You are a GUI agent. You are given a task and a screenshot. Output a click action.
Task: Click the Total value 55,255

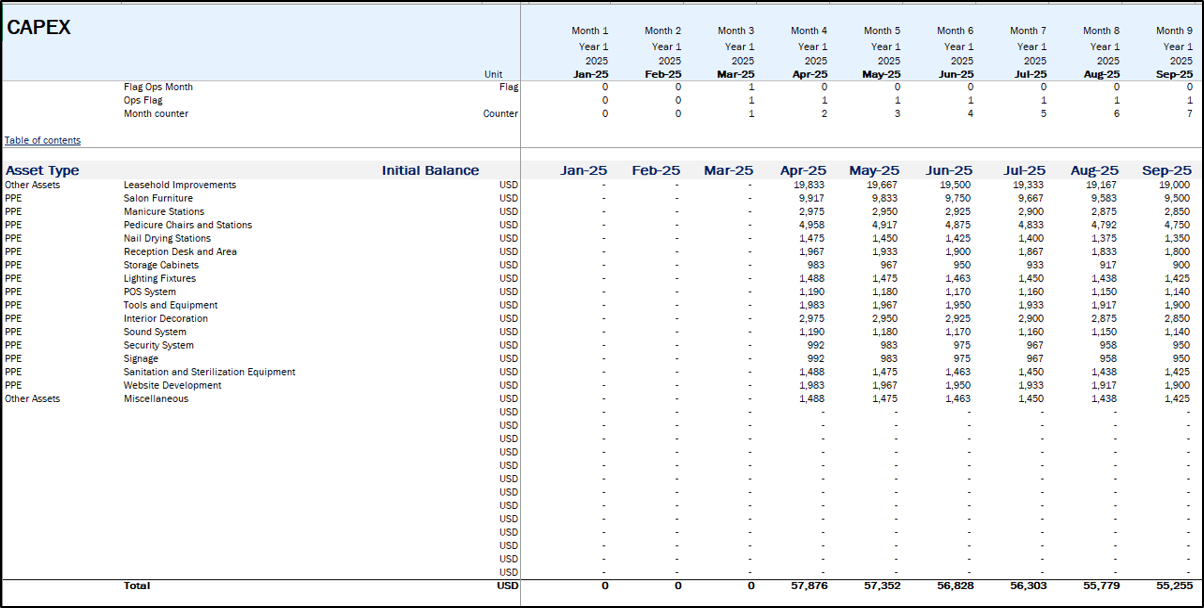[x=1172, y=586]
